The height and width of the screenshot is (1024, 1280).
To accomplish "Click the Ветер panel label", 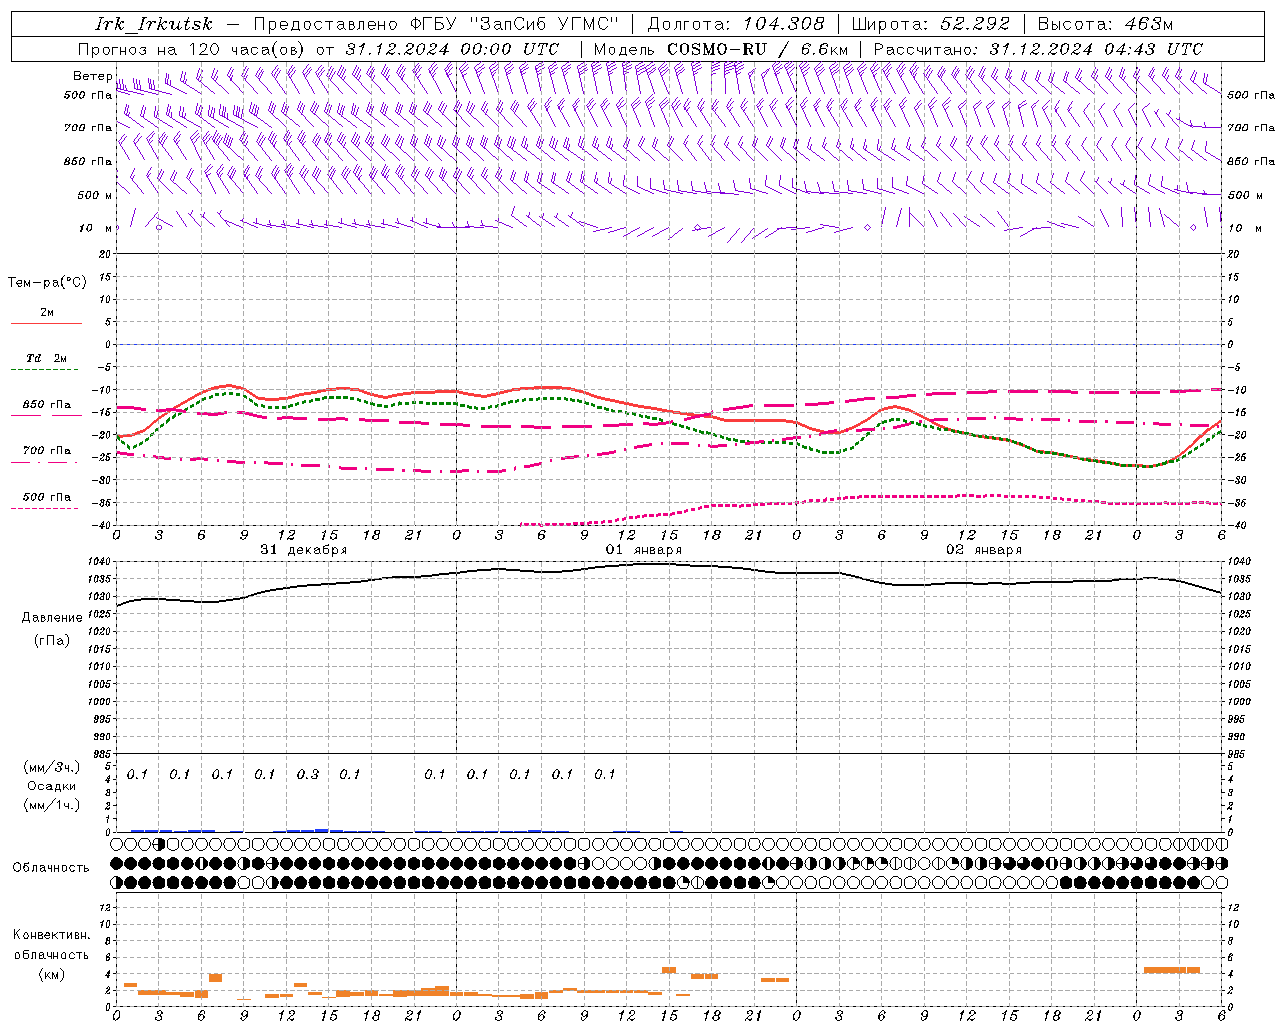I will point(93,76).
